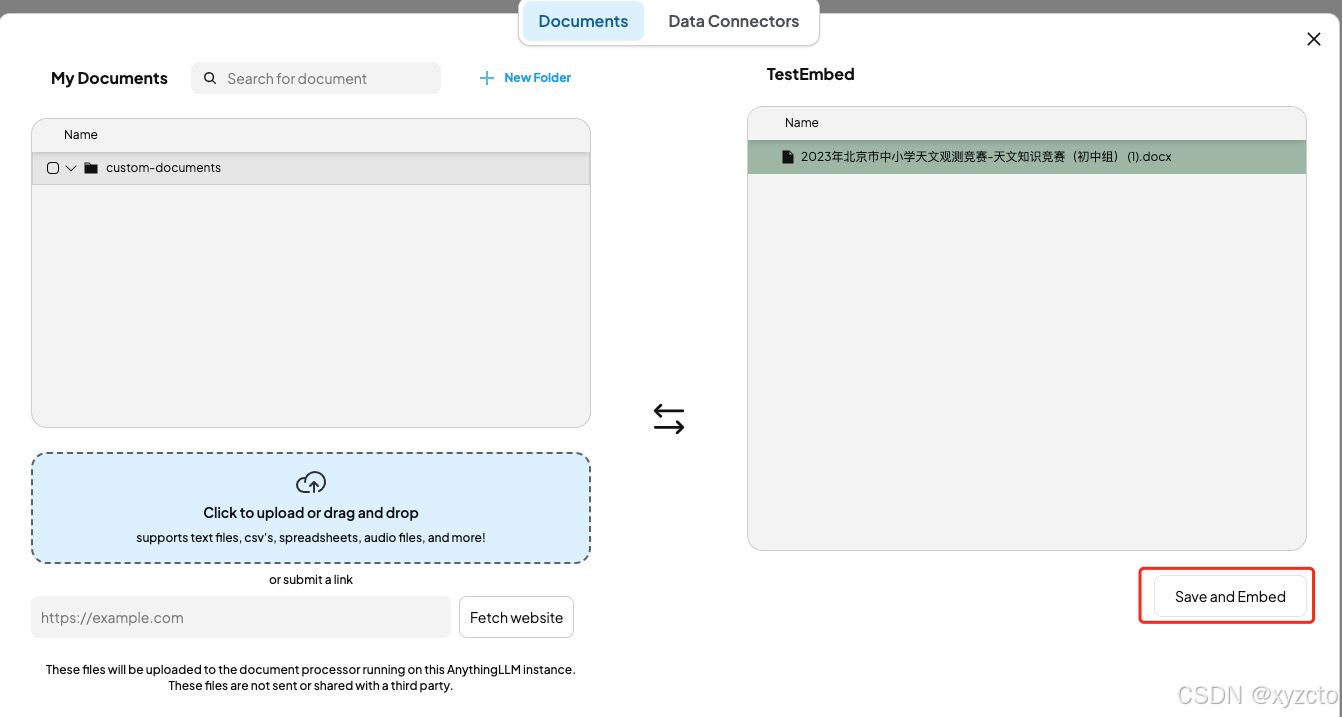Expand the custom-documents folder chevron

[x=71, y=168]
